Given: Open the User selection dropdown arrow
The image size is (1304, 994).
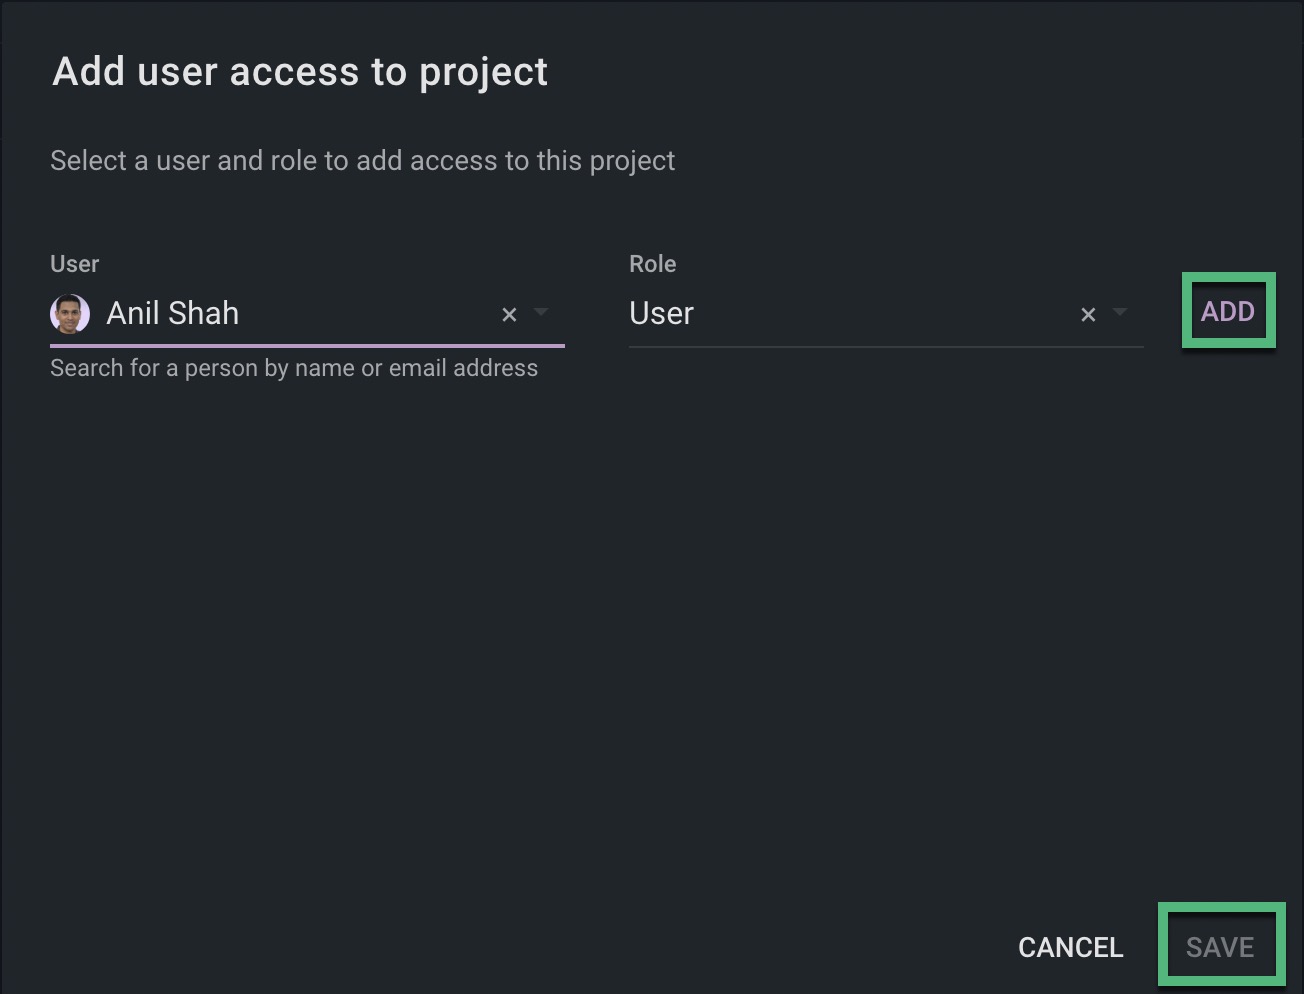Looking at the screenshot, I should [x=541, y=314].
